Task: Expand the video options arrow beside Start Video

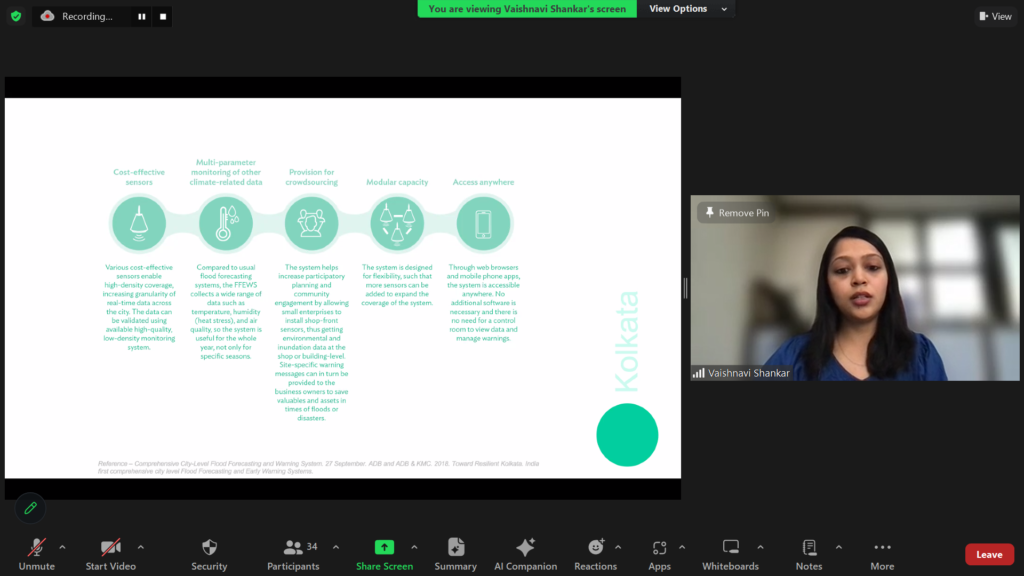Action: (140, 547)
